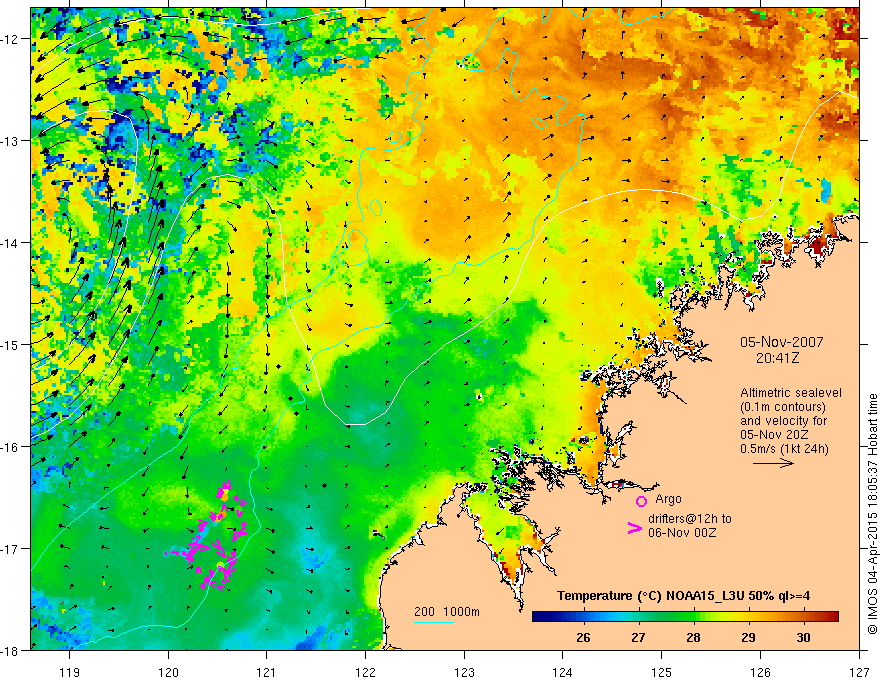Click the latitude axis label -18
Screen dimensions: 880x680
11,651
